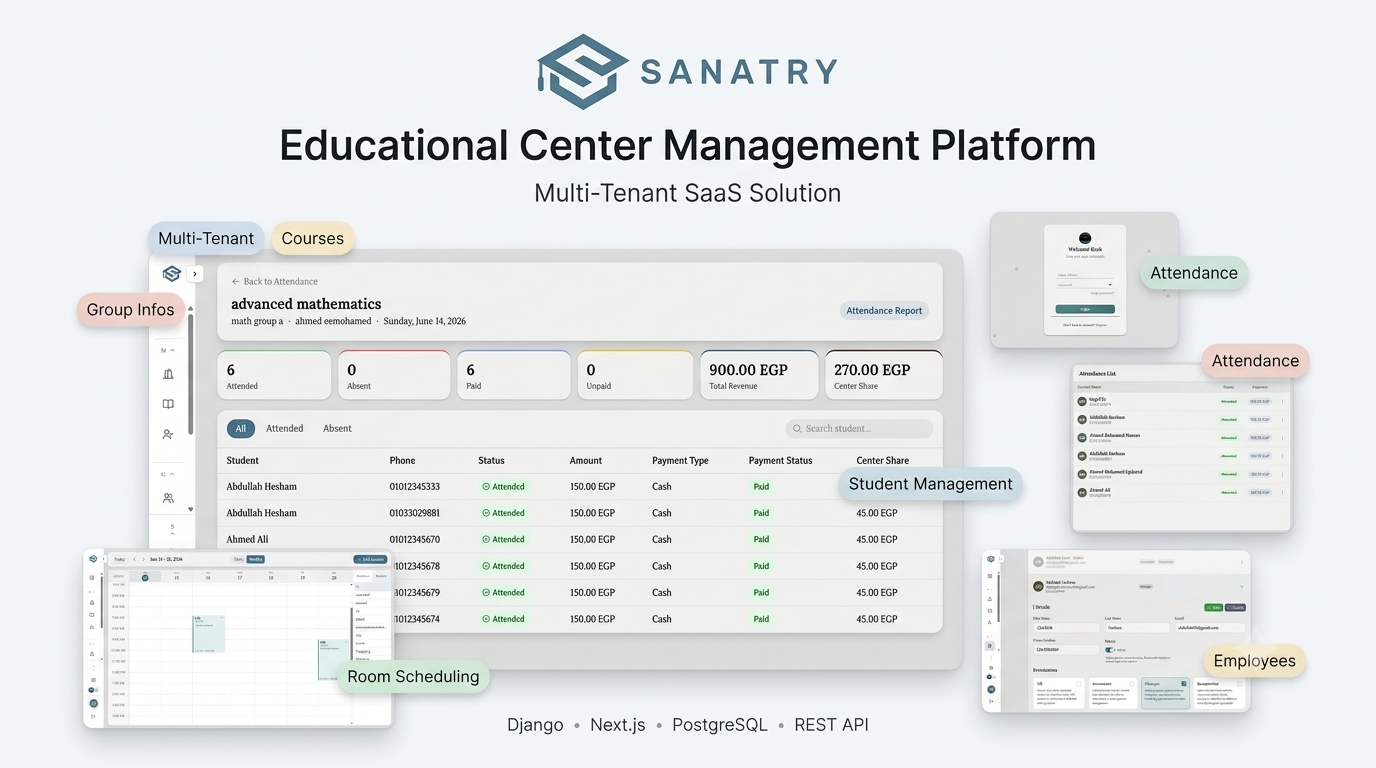Collapse the expanded employee row with its down chevron
Screen dimensions: 1376x768
(x=1241, y=586)
